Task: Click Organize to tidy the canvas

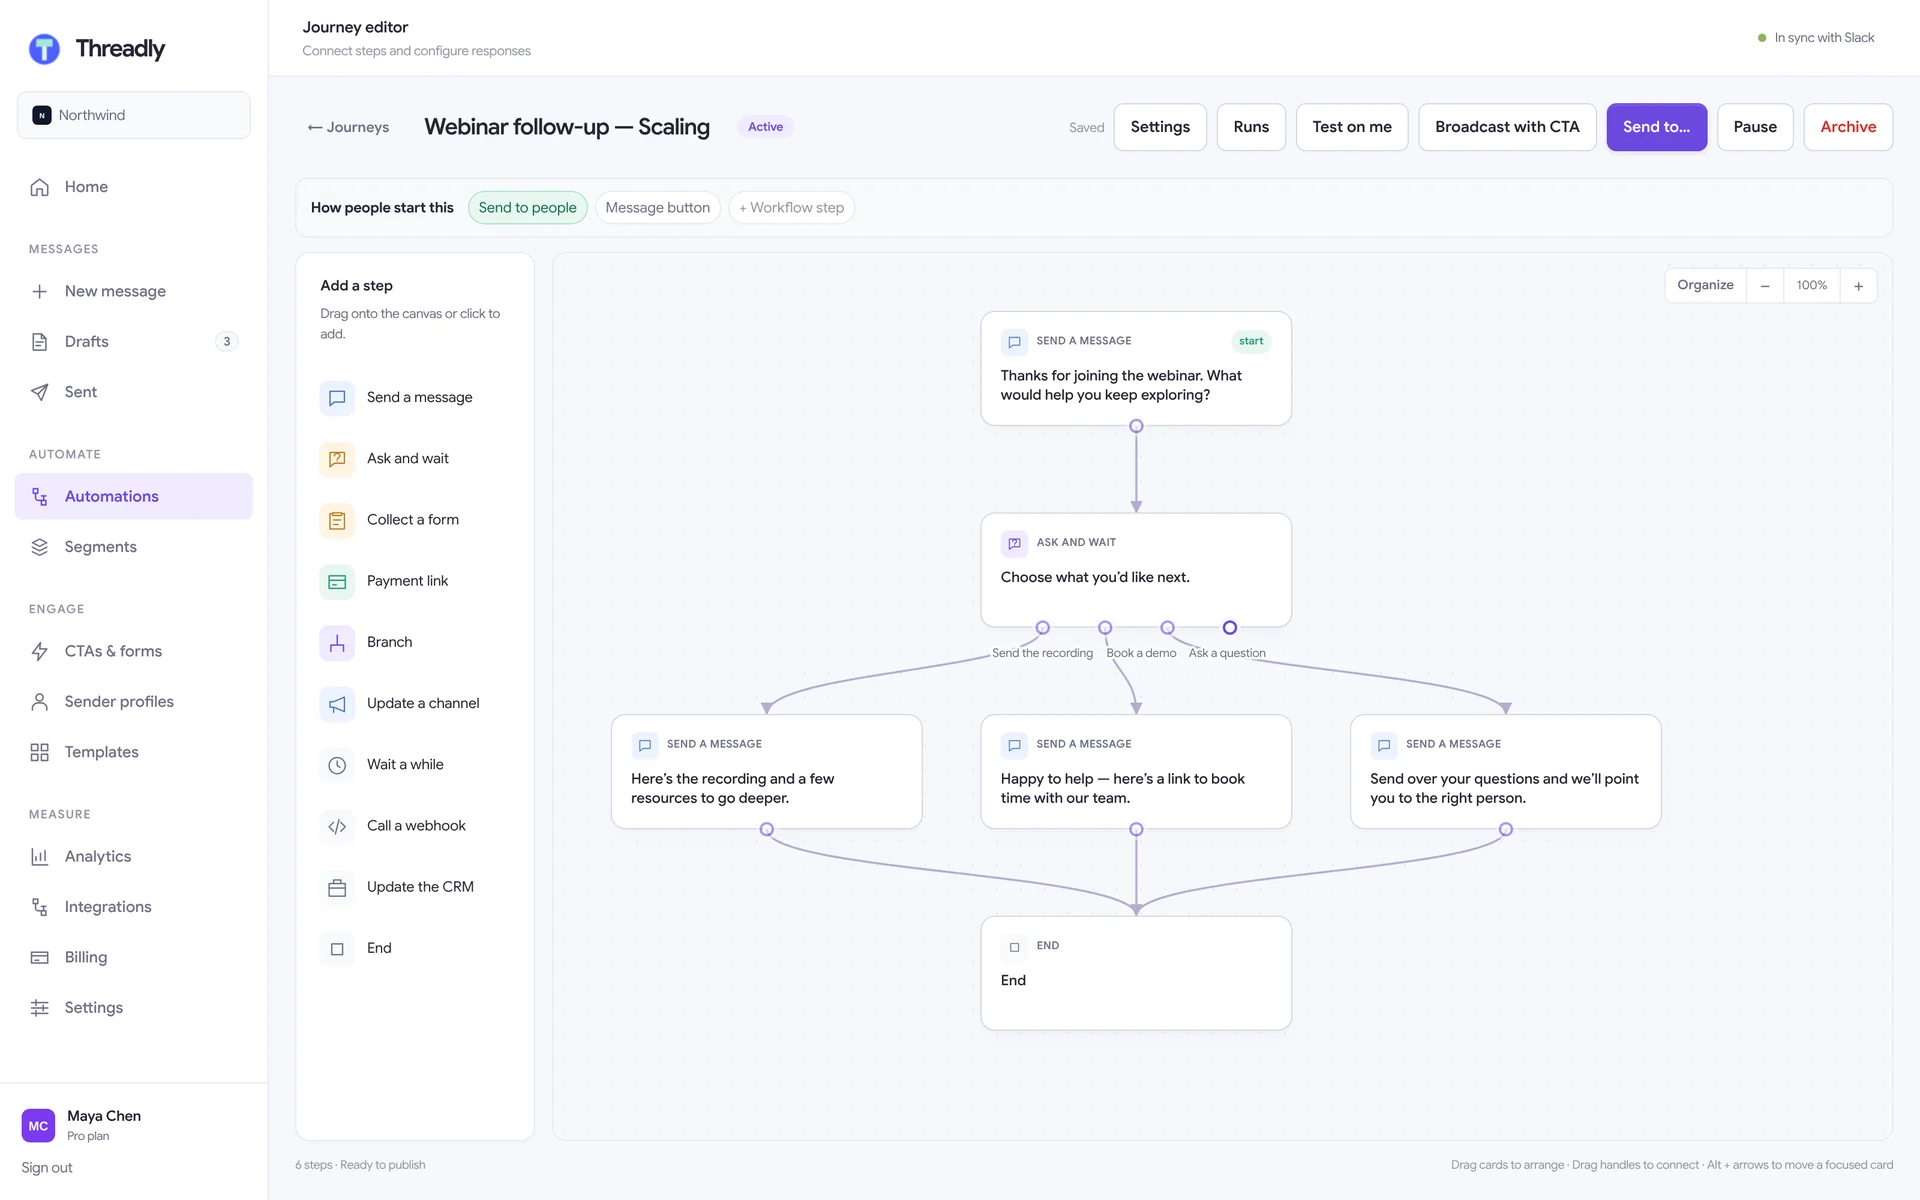Action: coord(1705,285)
